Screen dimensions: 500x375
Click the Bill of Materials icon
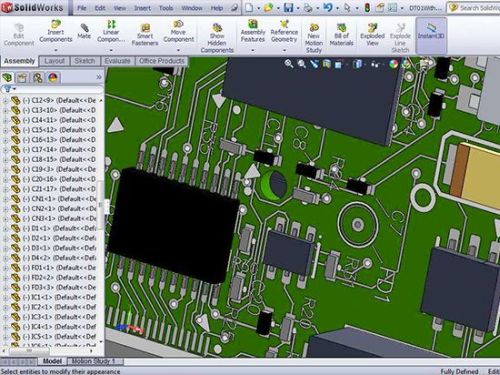(341, 35)
